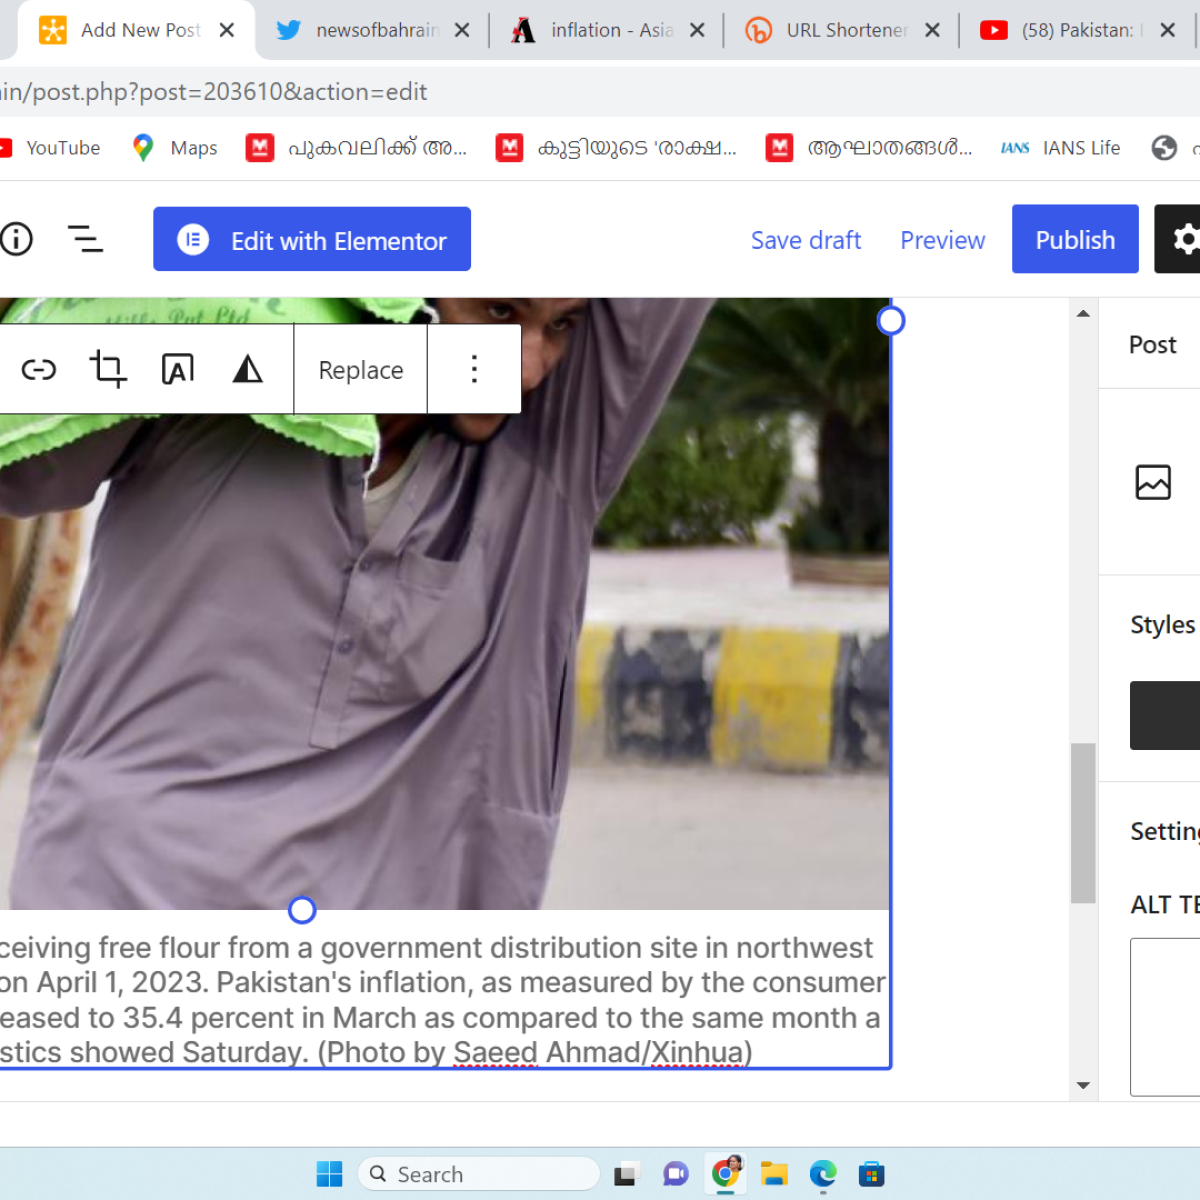Close the newsofbahrain tab
The image size is (1200, 1200).
pos(462,30)
